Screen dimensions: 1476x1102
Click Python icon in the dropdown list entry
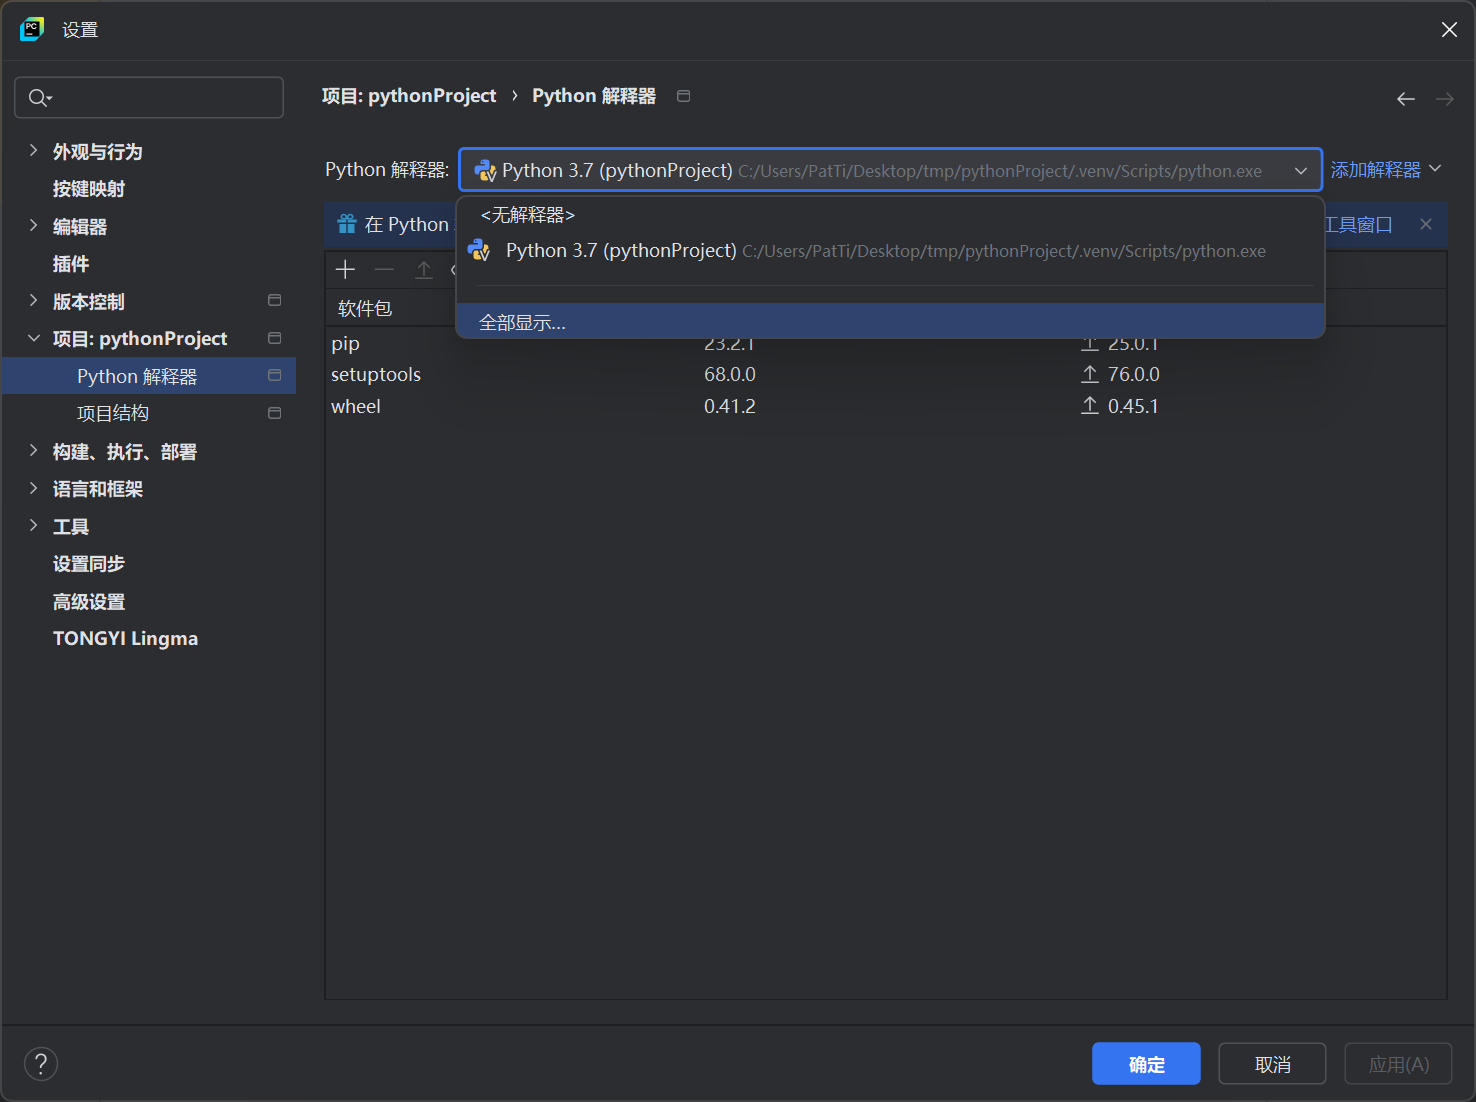pyautogui.click(x=480, y=250)
